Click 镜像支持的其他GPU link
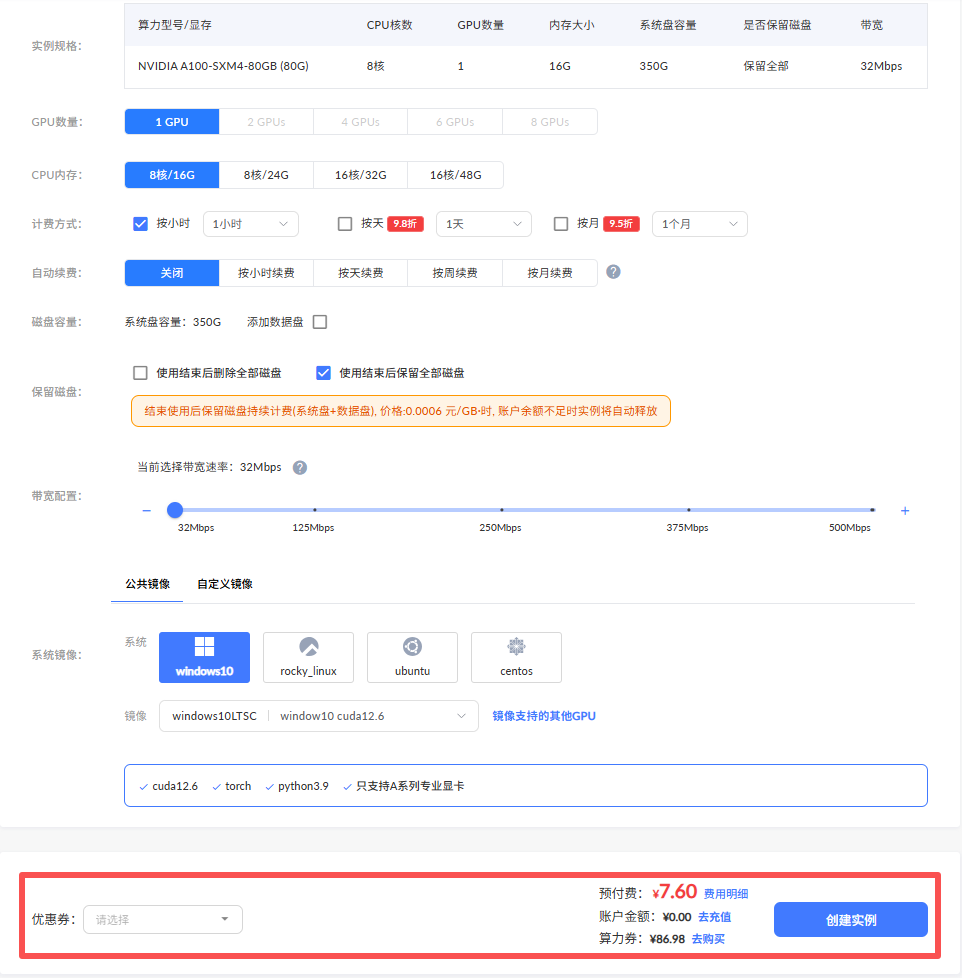This screenshot has width=962, height=978. click(x=544, y=716)
